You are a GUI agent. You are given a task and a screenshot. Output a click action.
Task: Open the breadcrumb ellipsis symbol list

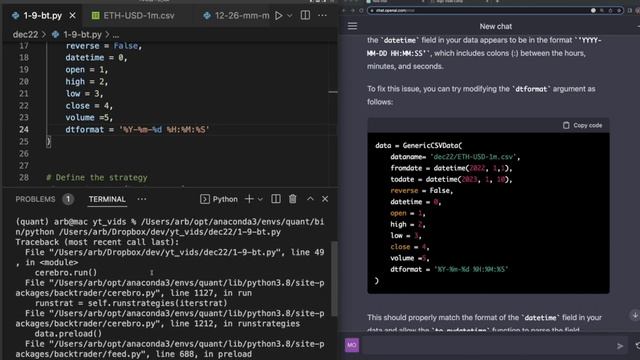(116, 35)
